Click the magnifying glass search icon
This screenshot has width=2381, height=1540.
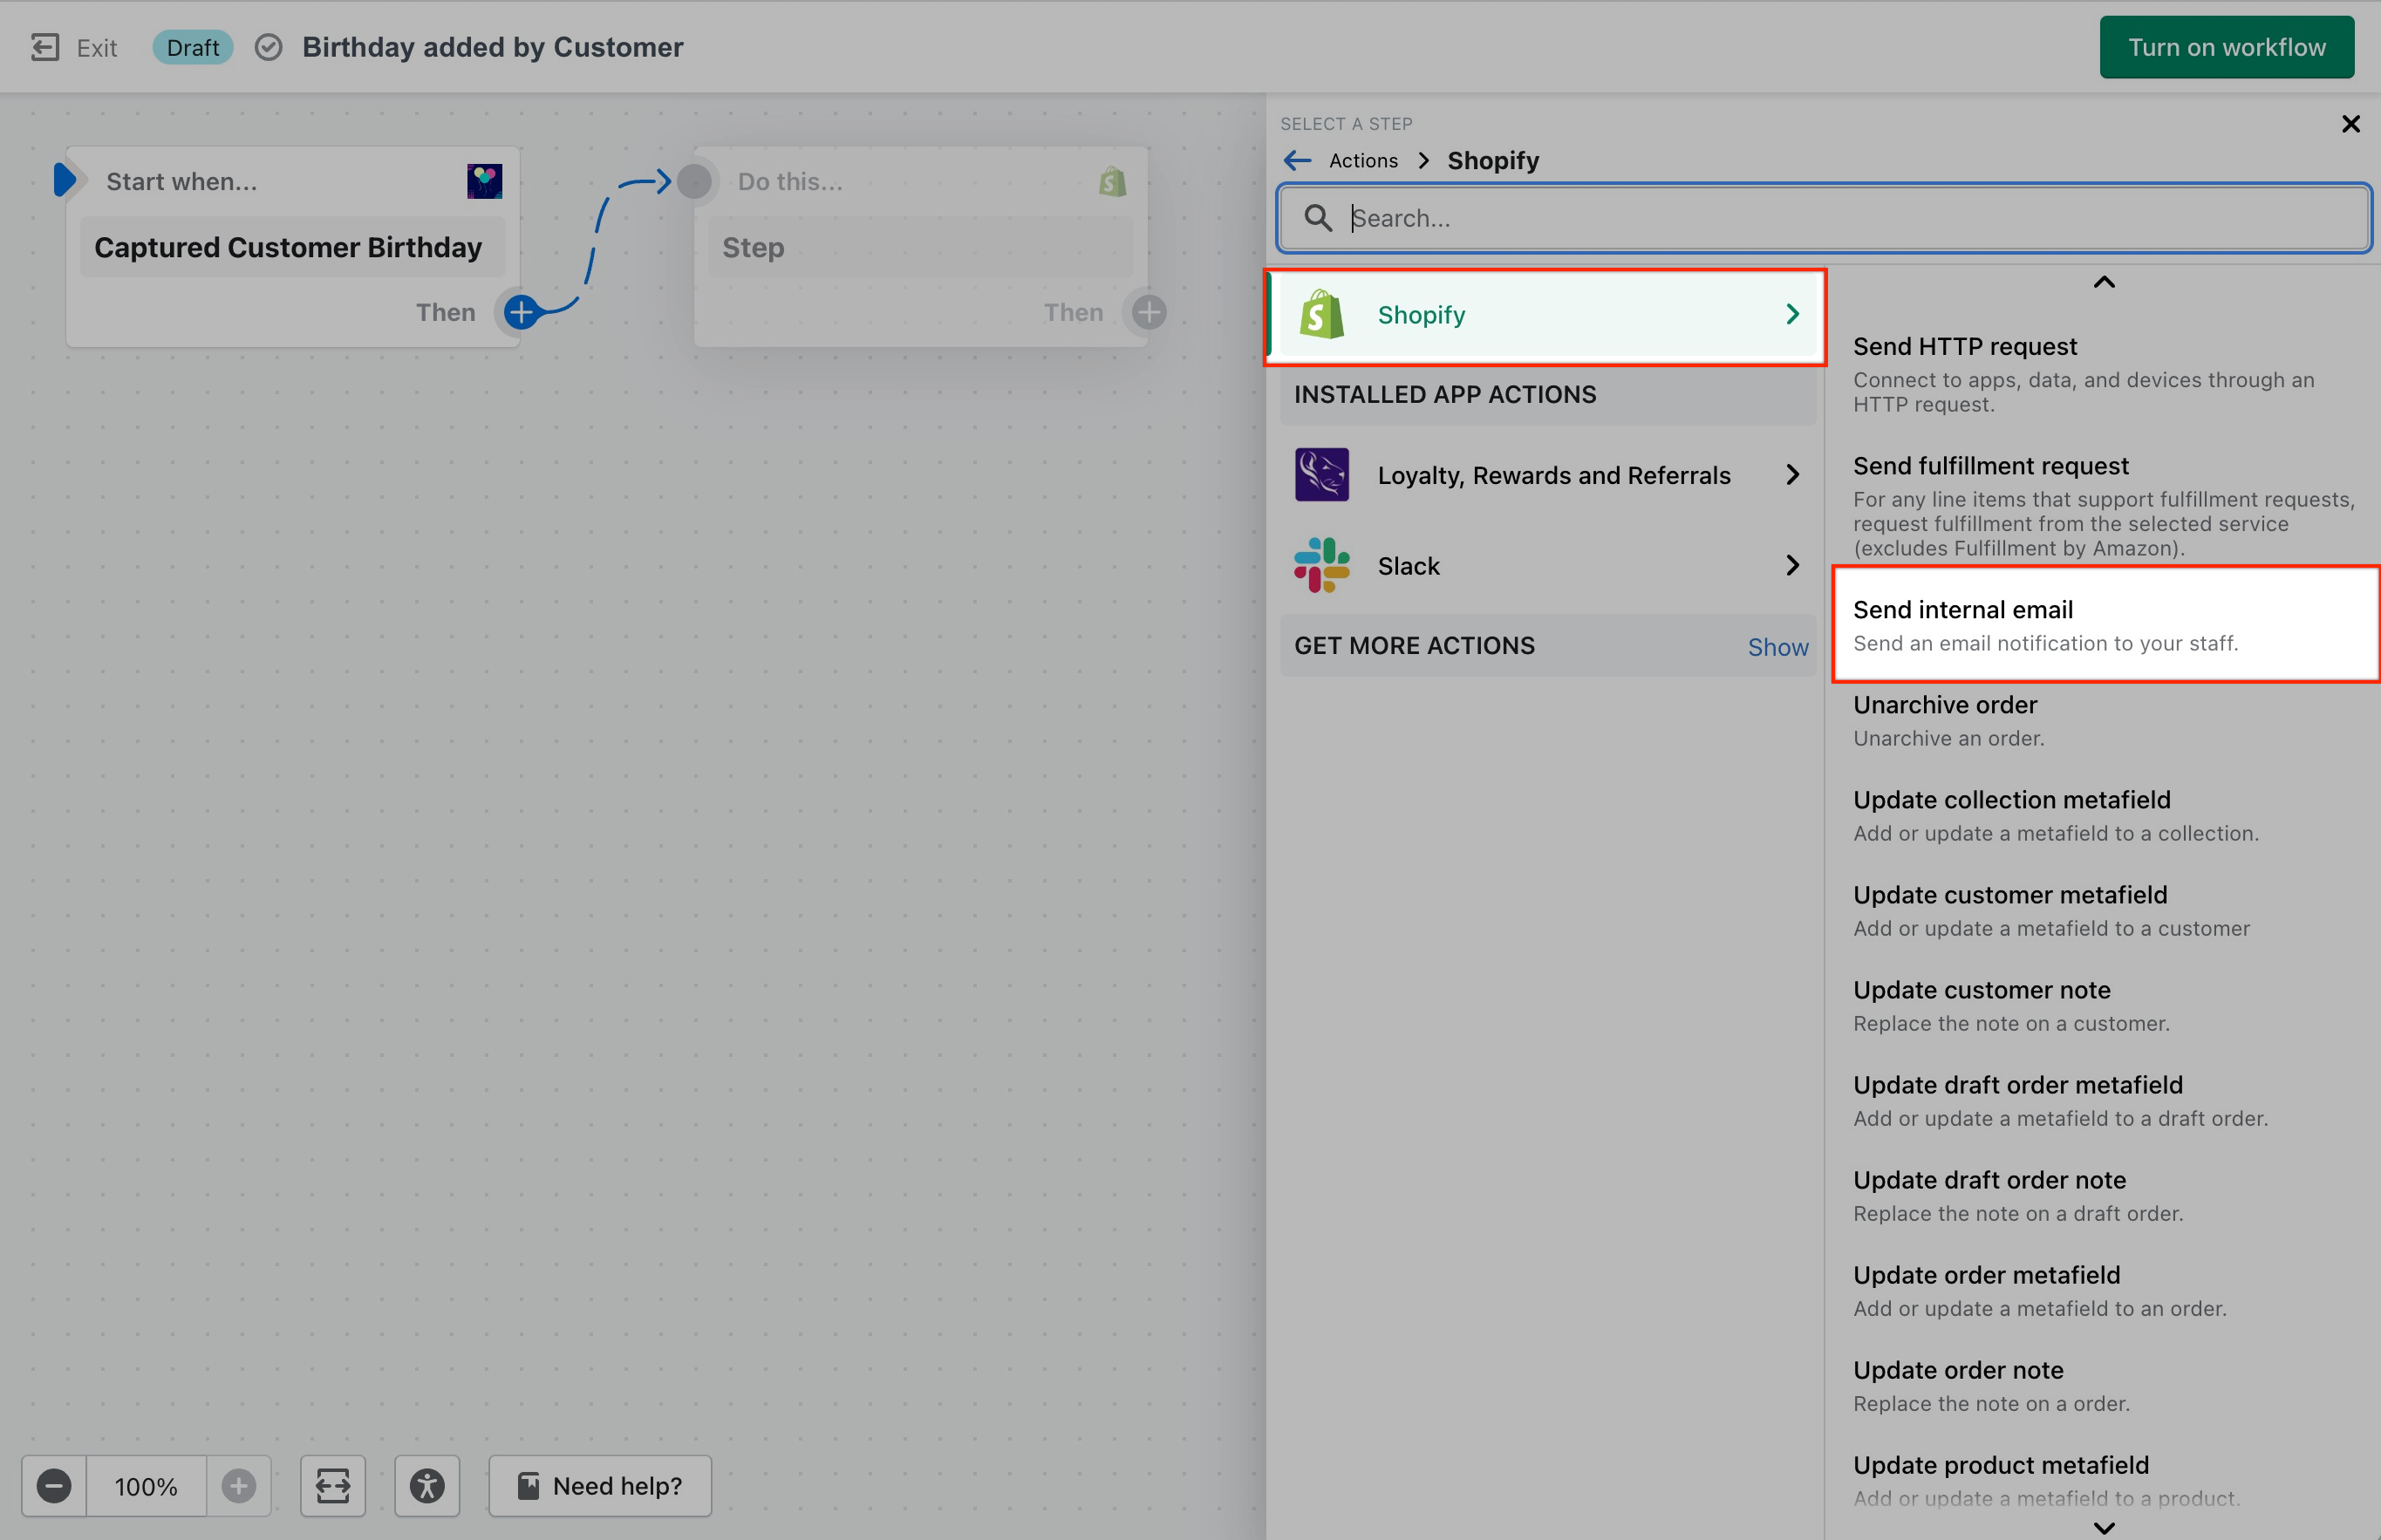1318,218
